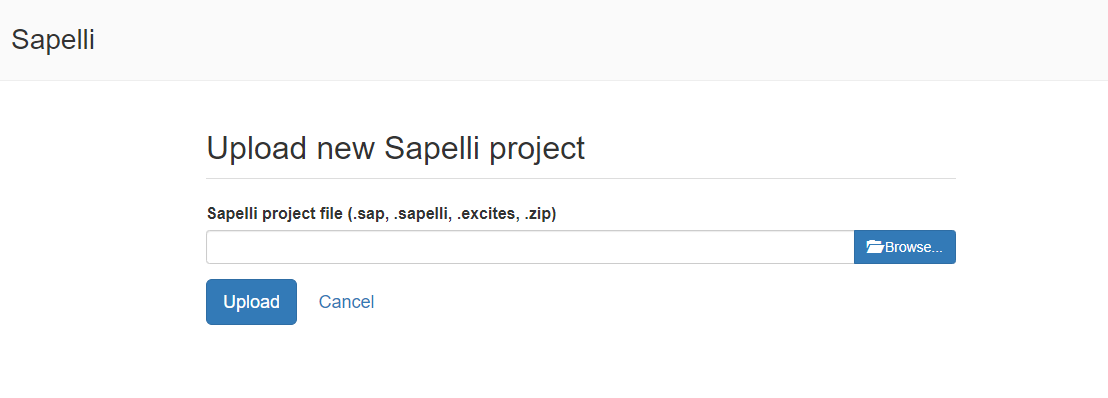Click the Upload button

click(252, 302)
